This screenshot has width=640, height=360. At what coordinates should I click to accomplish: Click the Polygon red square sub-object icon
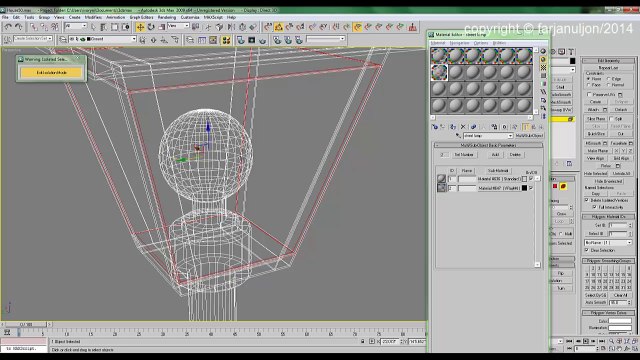(x=555, y=187)
